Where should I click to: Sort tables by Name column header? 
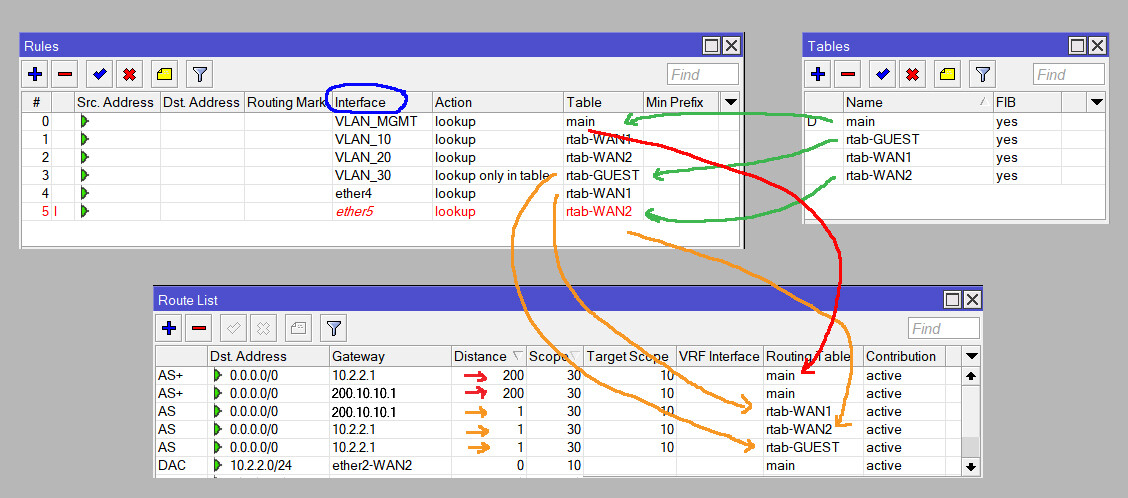(x=918, y=103)
